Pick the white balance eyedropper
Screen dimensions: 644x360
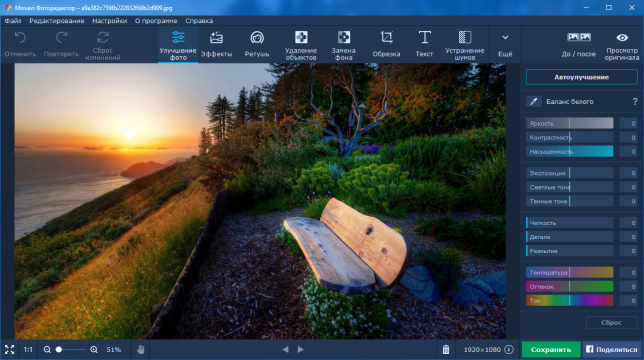pos(534,101)
